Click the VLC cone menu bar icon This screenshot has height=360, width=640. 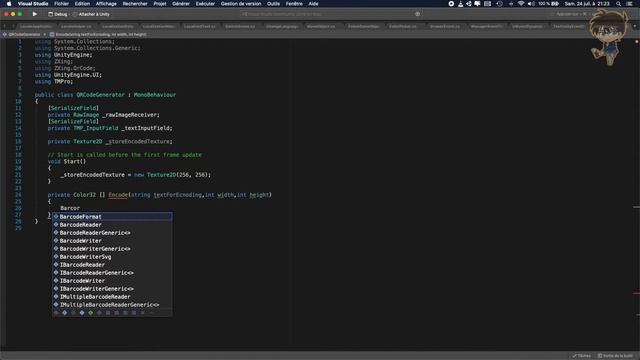pyautogui.click(x=460, y=4)
